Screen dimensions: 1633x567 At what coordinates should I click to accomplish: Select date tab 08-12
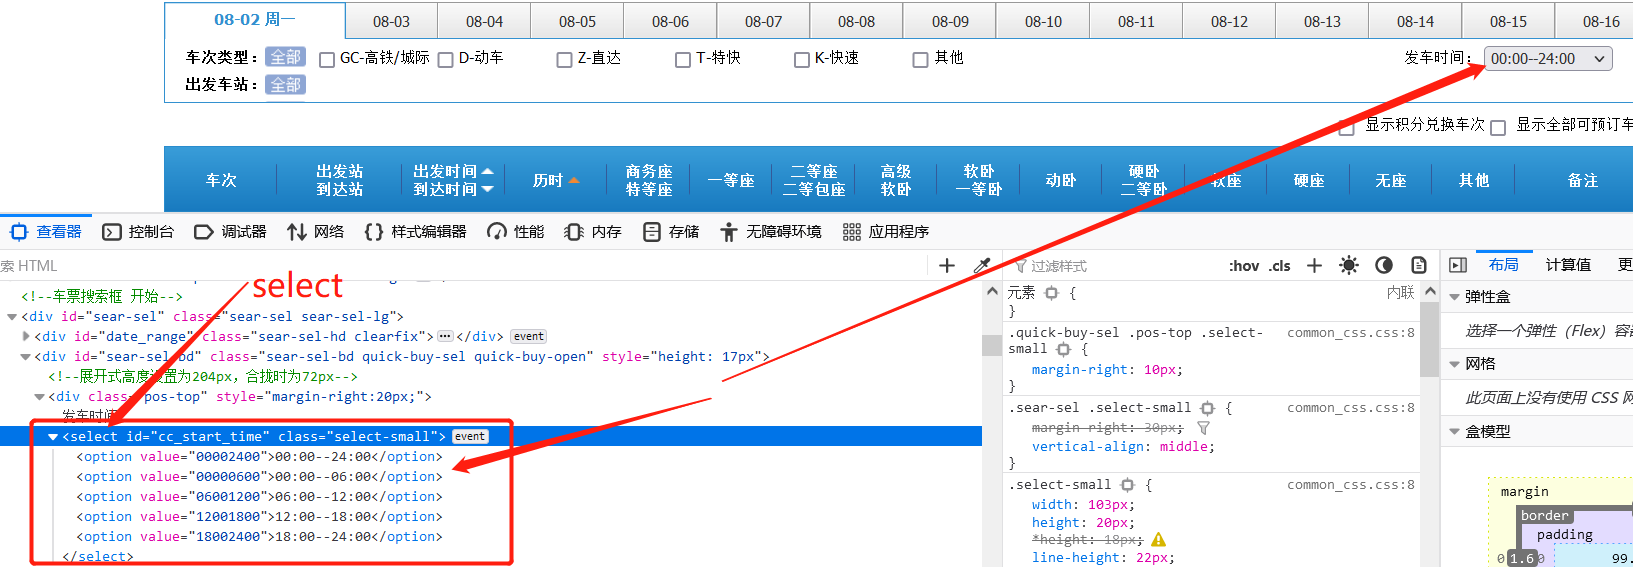click(x=1228, y=21)
